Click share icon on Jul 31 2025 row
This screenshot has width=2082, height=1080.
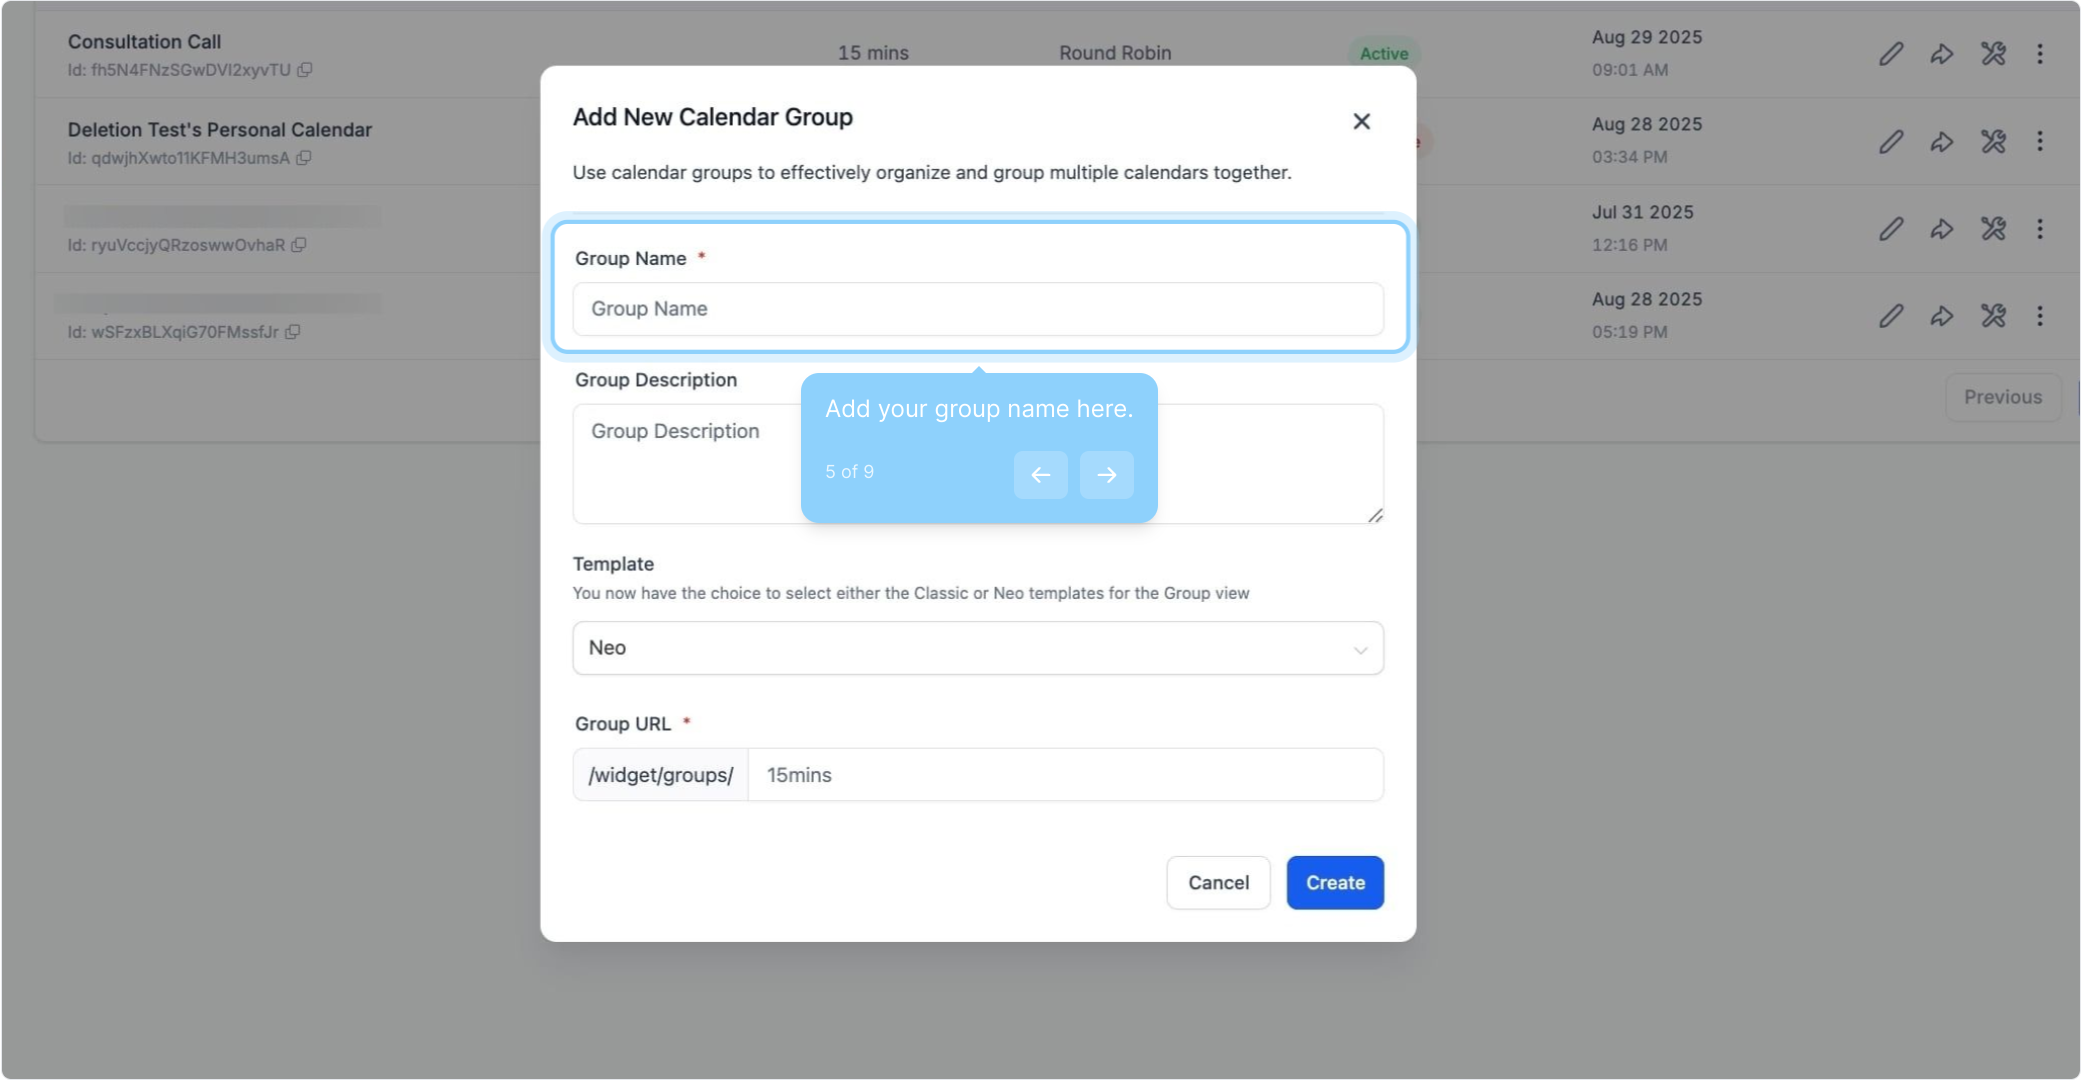1941,229
